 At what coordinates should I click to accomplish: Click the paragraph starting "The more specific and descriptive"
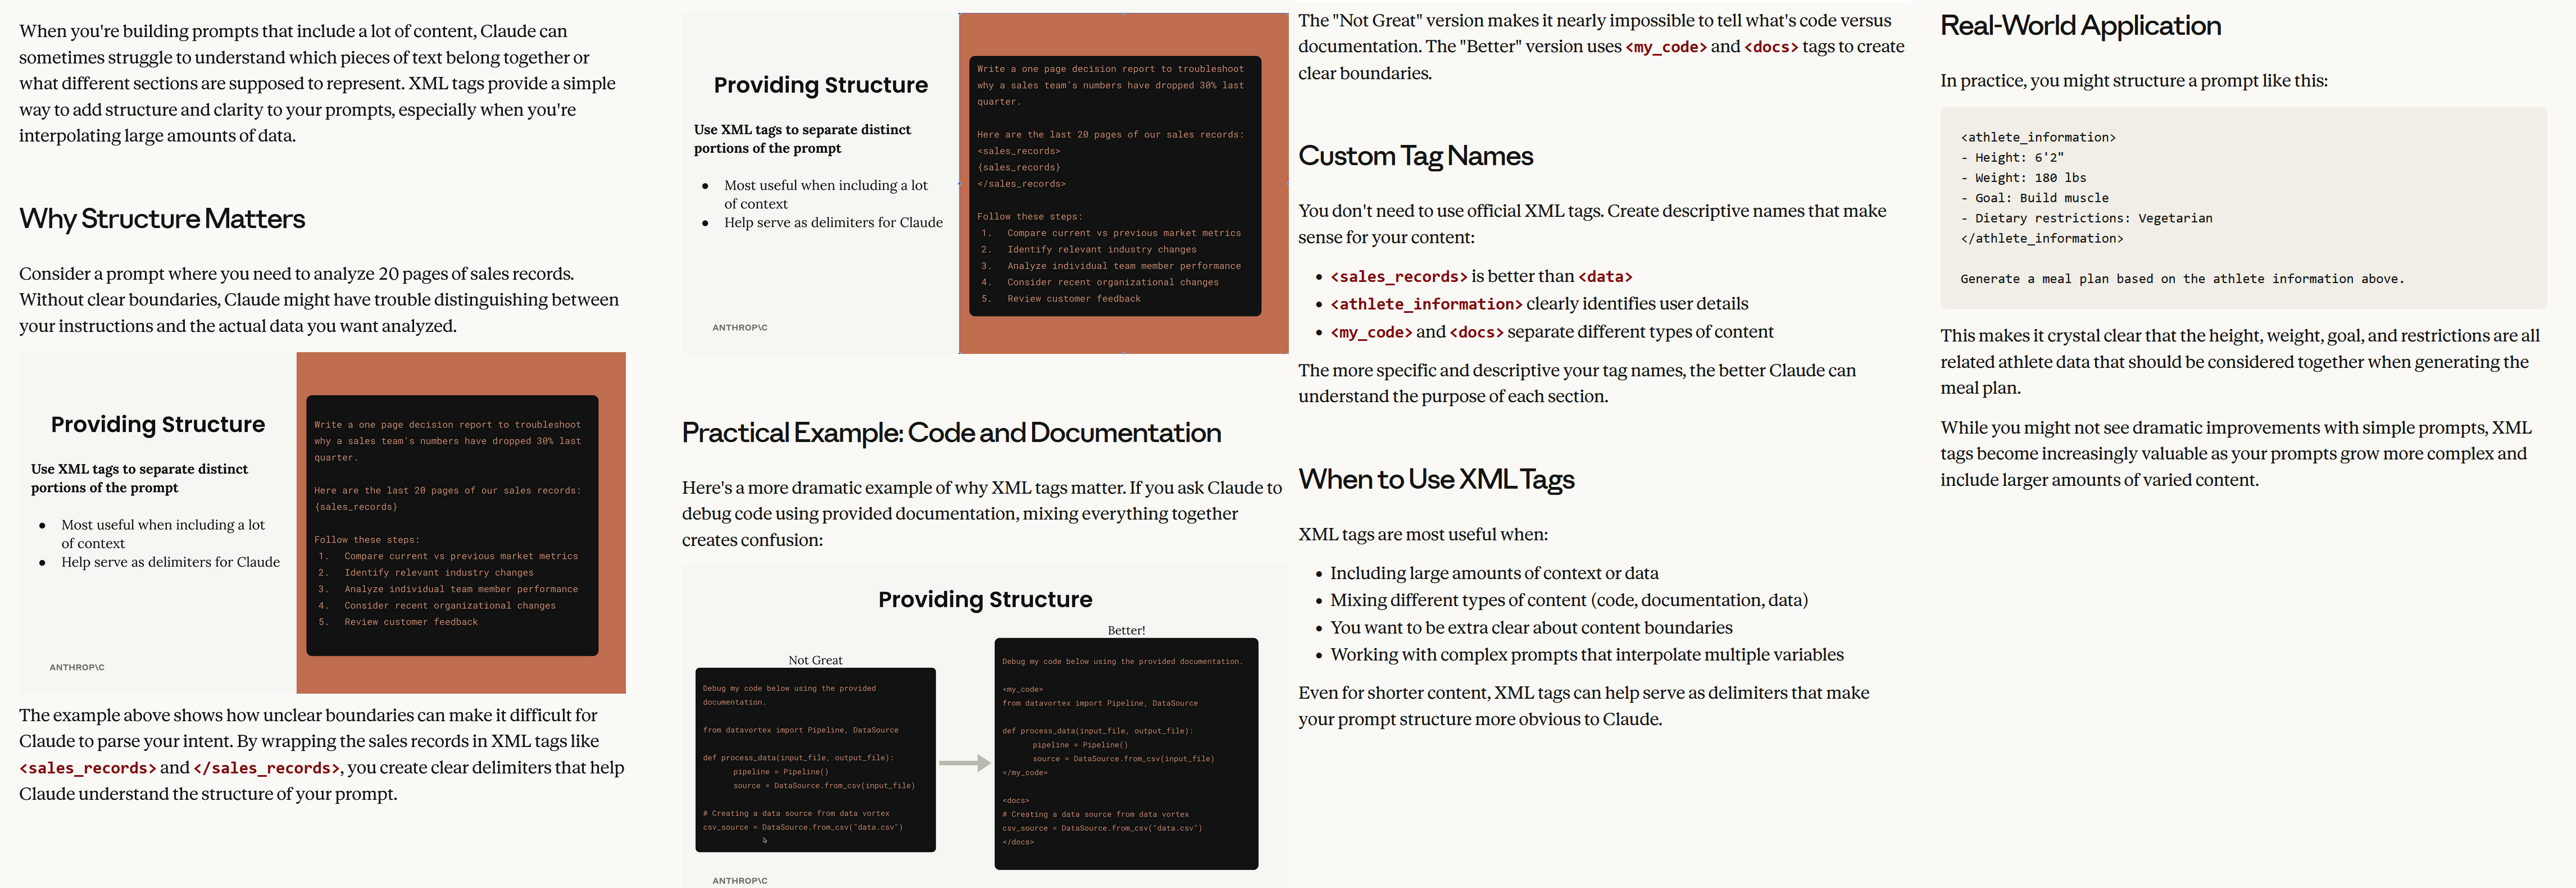pyautogui.click(x=1577, y=383)
